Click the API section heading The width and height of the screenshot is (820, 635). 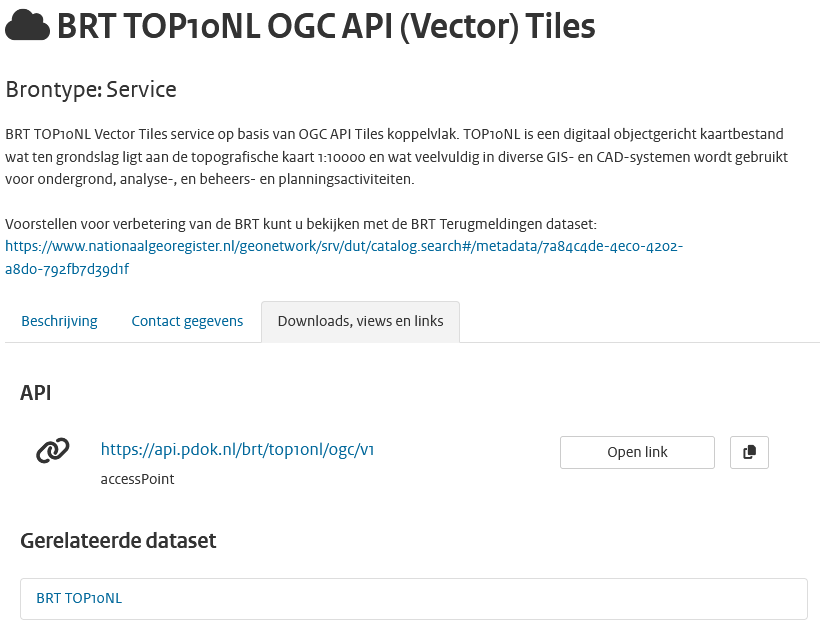tap(35, 392)
